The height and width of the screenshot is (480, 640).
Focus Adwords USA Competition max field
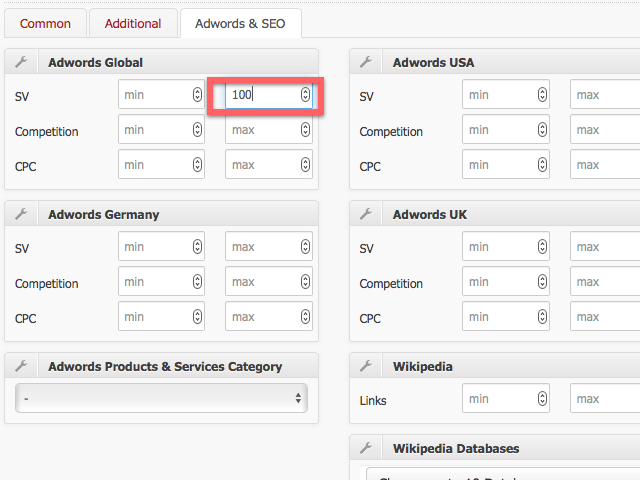(605, 129)
